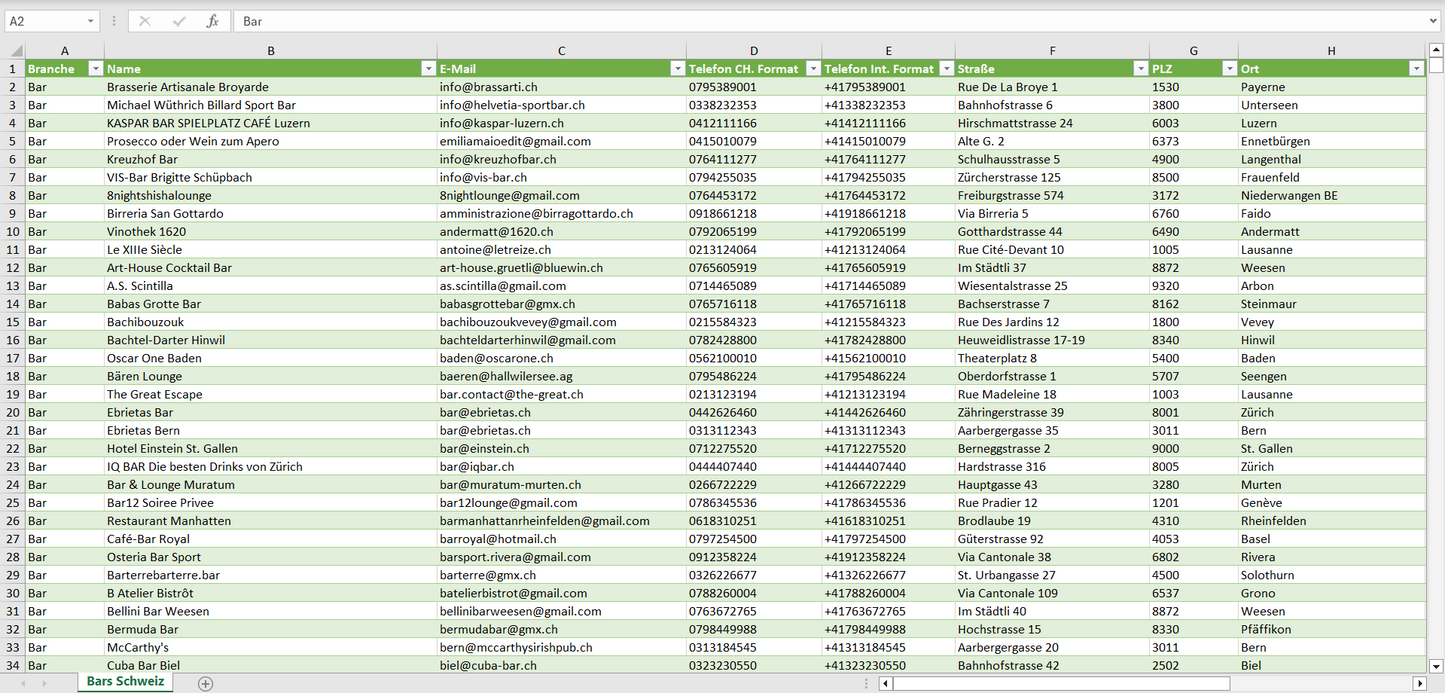Click the Insert Function fx icon

212,21
